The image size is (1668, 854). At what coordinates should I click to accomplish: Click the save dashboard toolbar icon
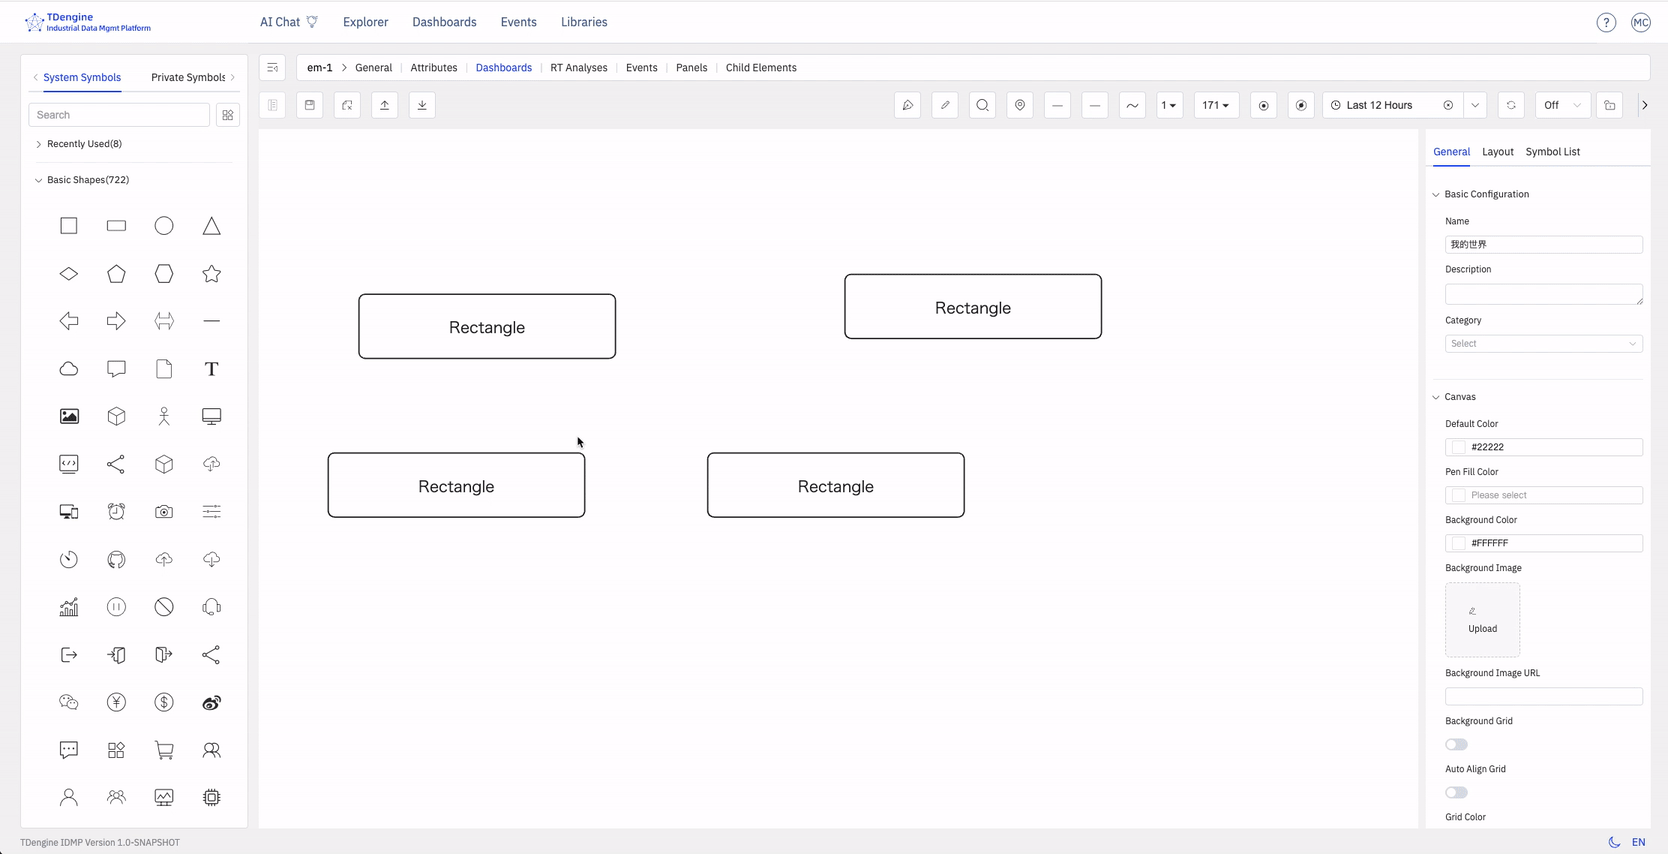pyautogui.click(x=310, y=105)
